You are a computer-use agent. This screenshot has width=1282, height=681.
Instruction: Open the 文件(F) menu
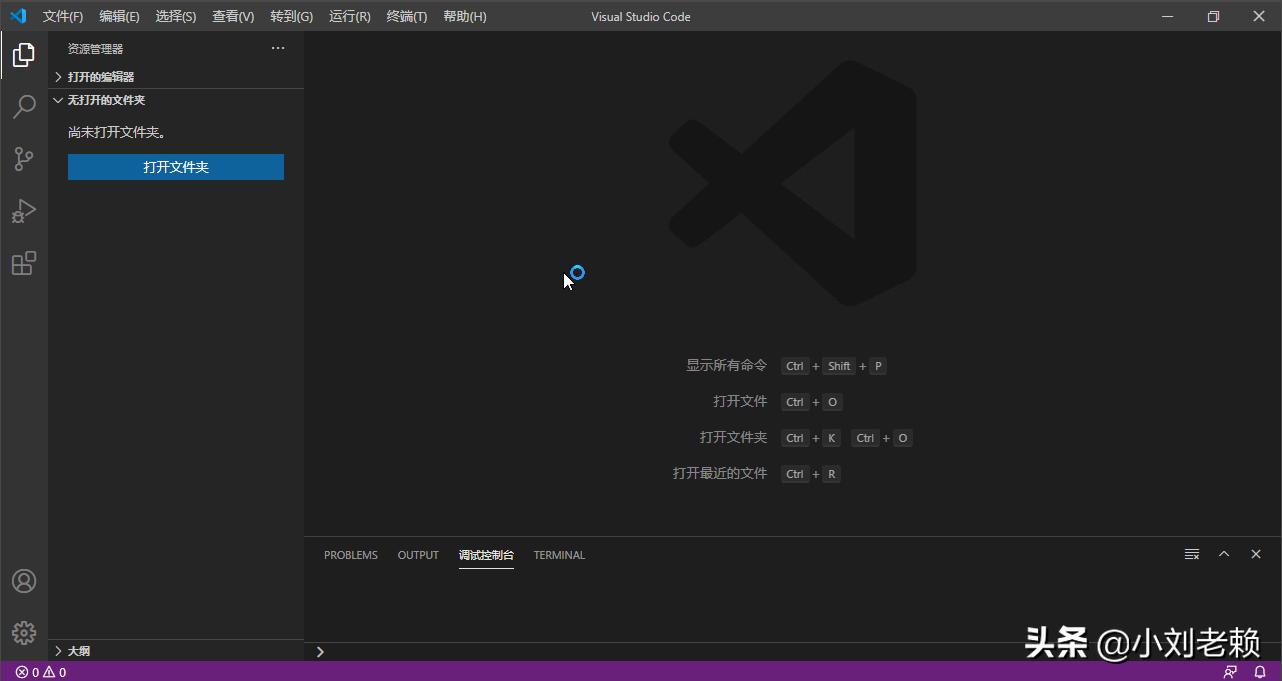click(x=62, y=16)
